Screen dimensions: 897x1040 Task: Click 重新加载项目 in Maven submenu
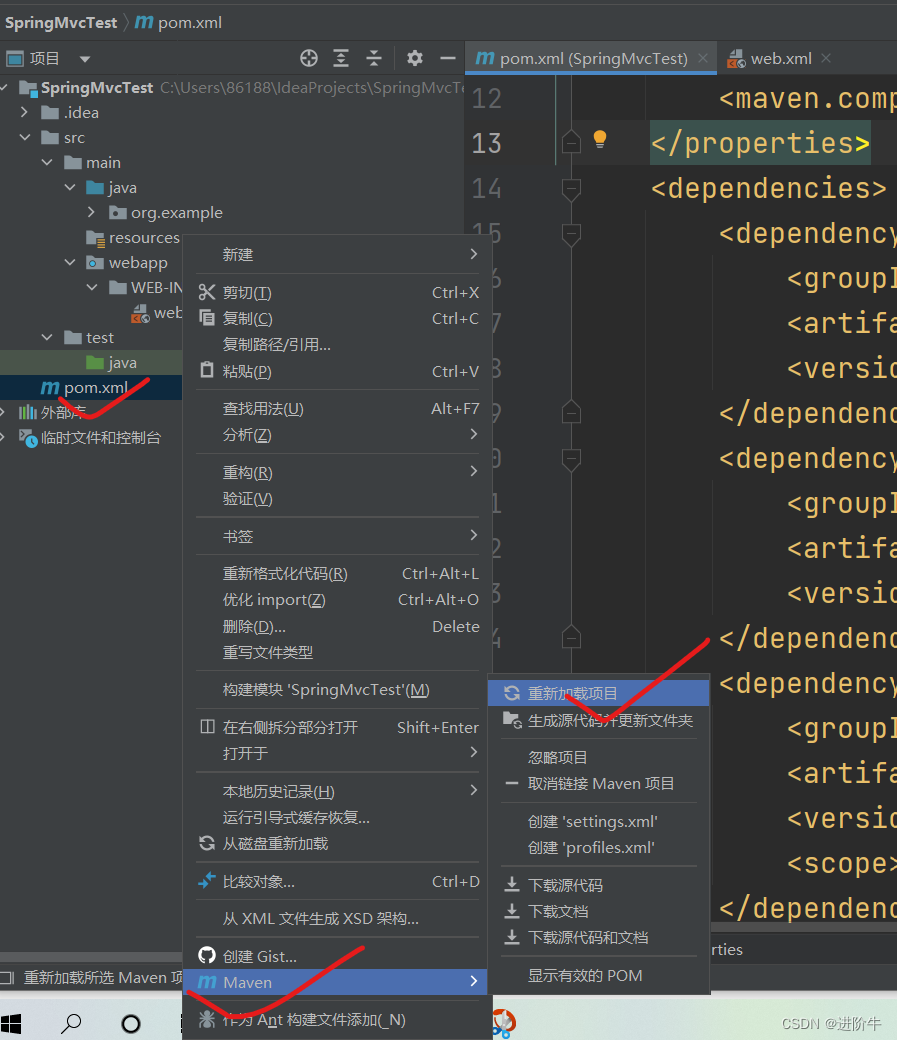tap(598, 693)
